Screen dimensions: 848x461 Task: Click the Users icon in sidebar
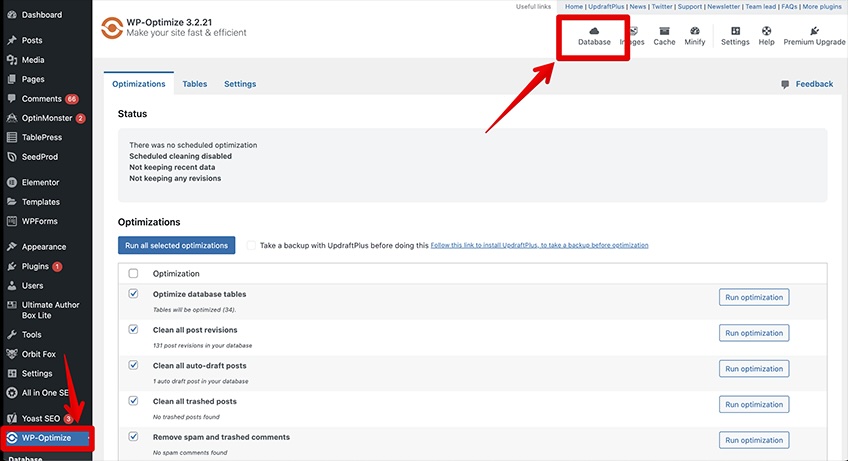12,286
